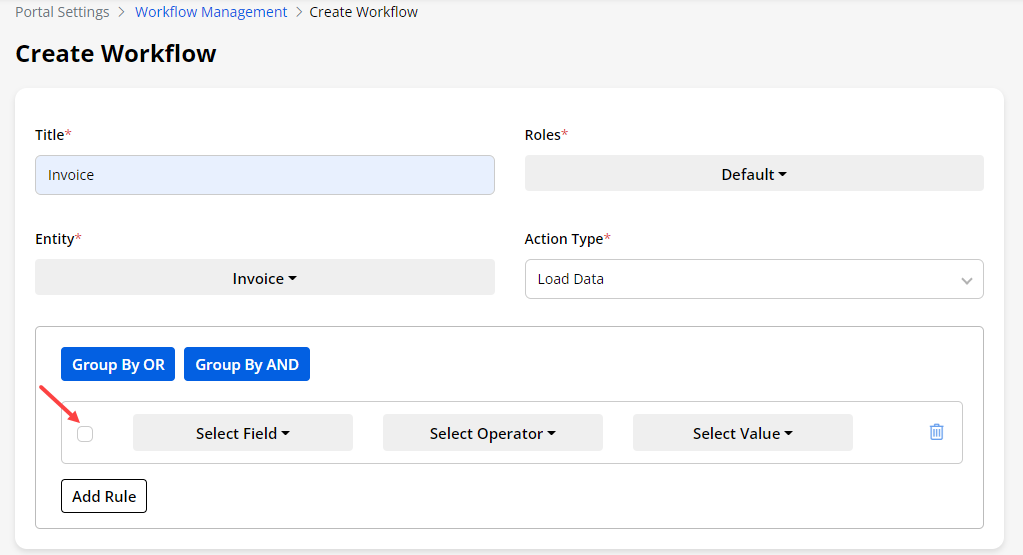Open the Action Type Load Data select

click(754, 279)
